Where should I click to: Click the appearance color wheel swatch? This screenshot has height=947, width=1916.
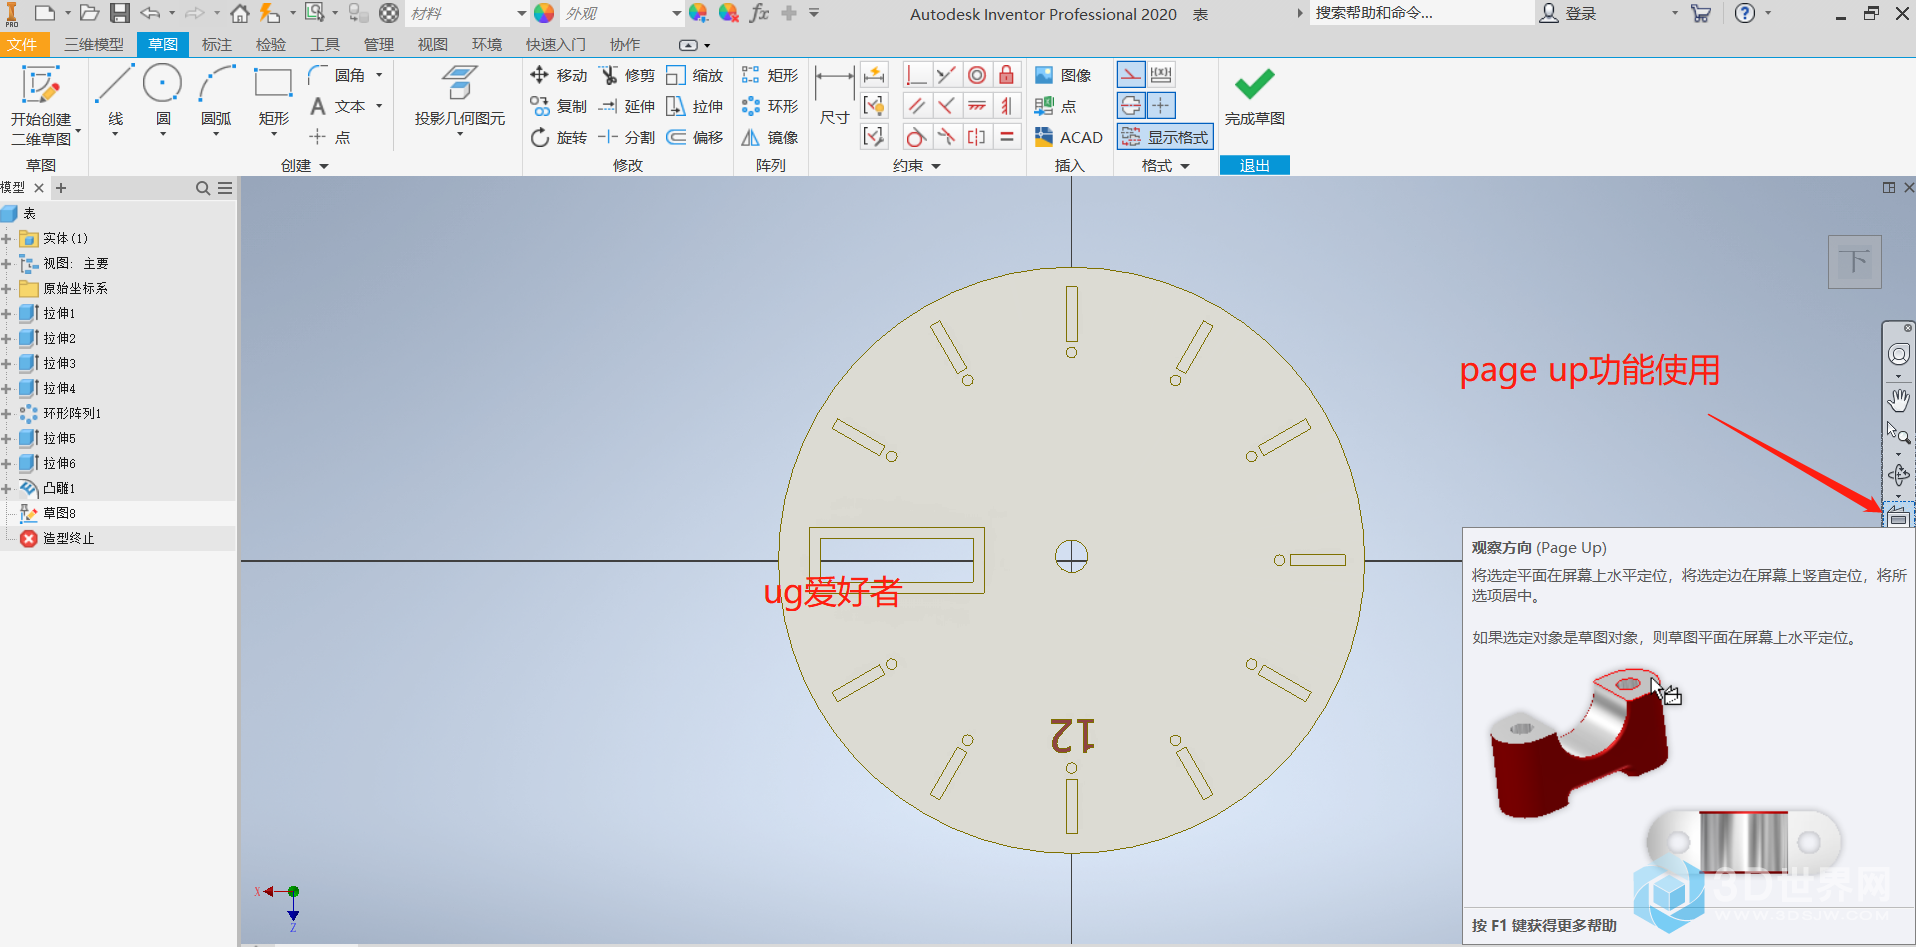pos(544,14)
